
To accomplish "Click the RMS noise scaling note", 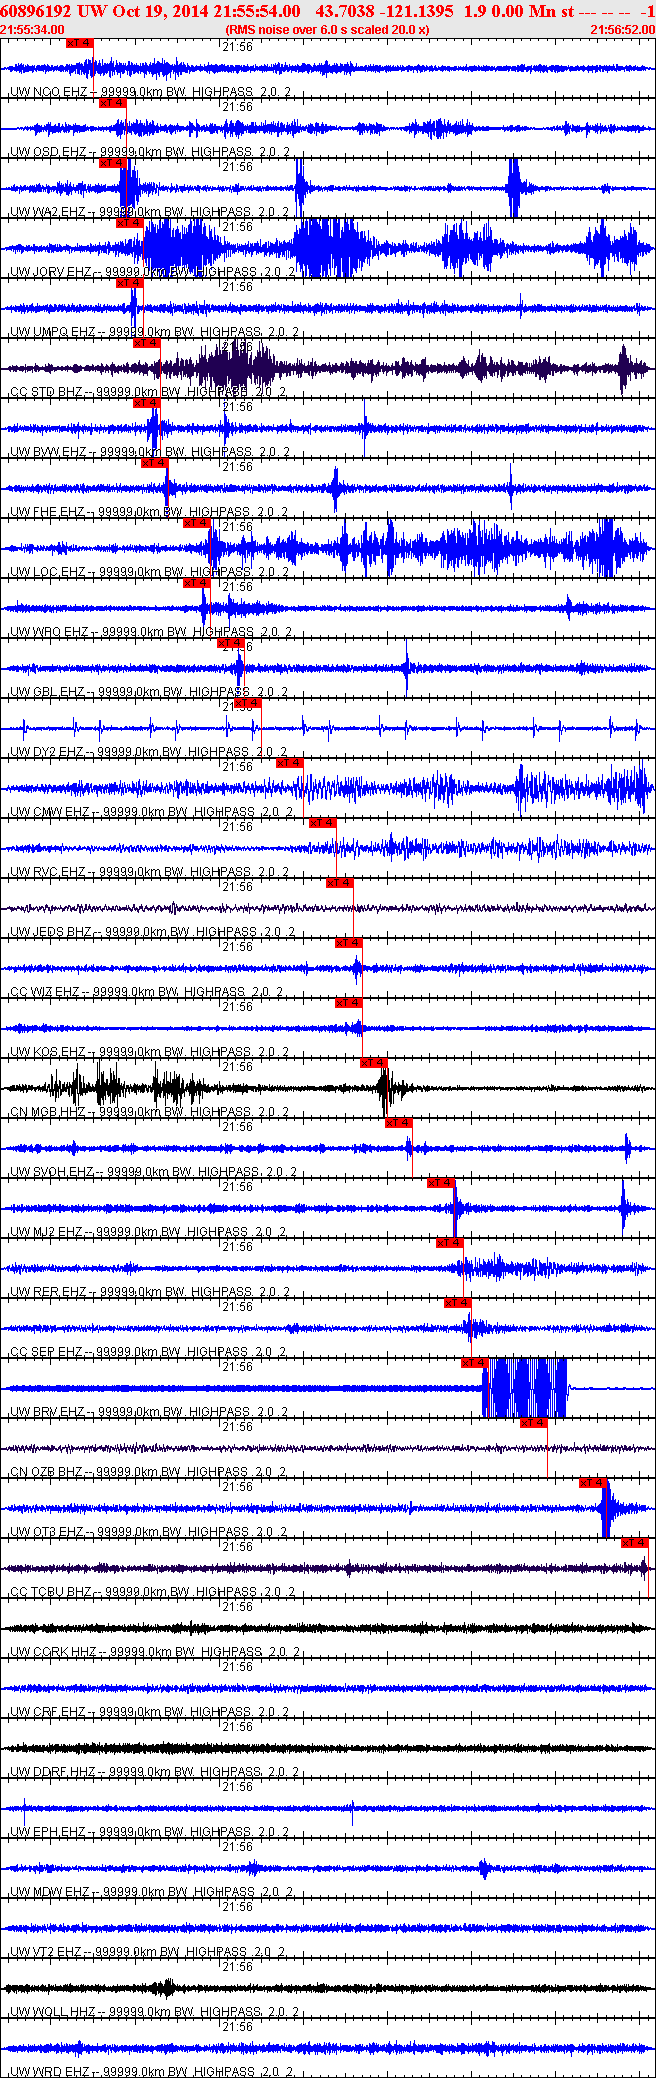I will (328, 30).
